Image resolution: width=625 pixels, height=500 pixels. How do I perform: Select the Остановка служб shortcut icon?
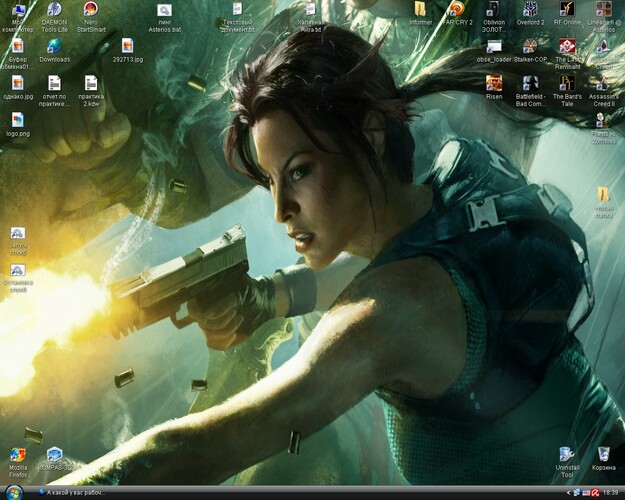click(18, 270)
